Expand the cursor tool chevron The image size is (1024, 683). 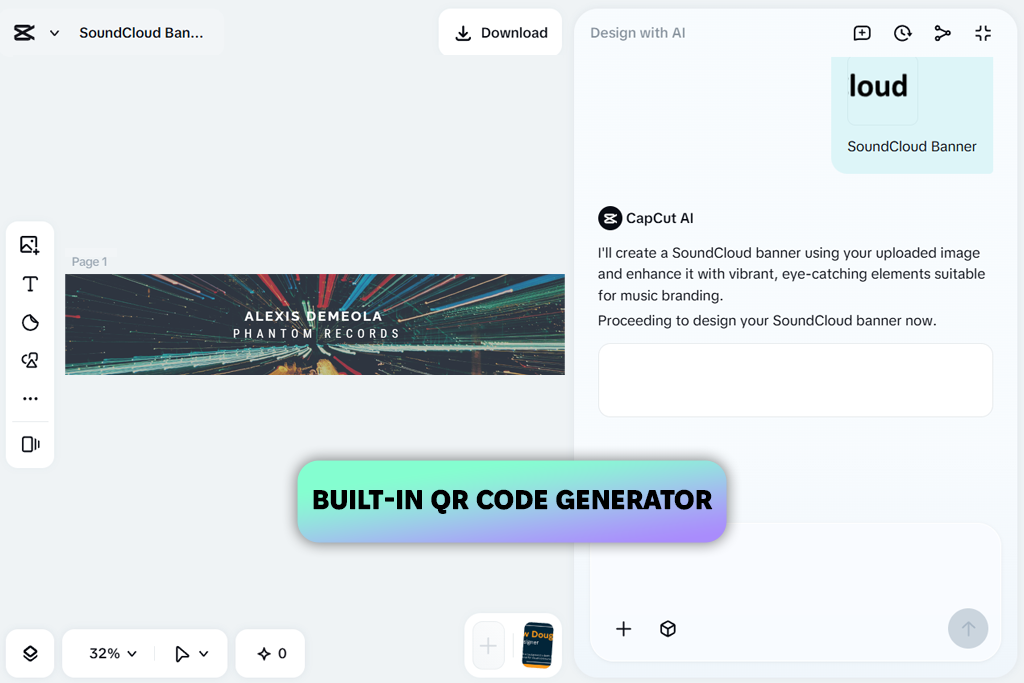[x=204, y=654]
